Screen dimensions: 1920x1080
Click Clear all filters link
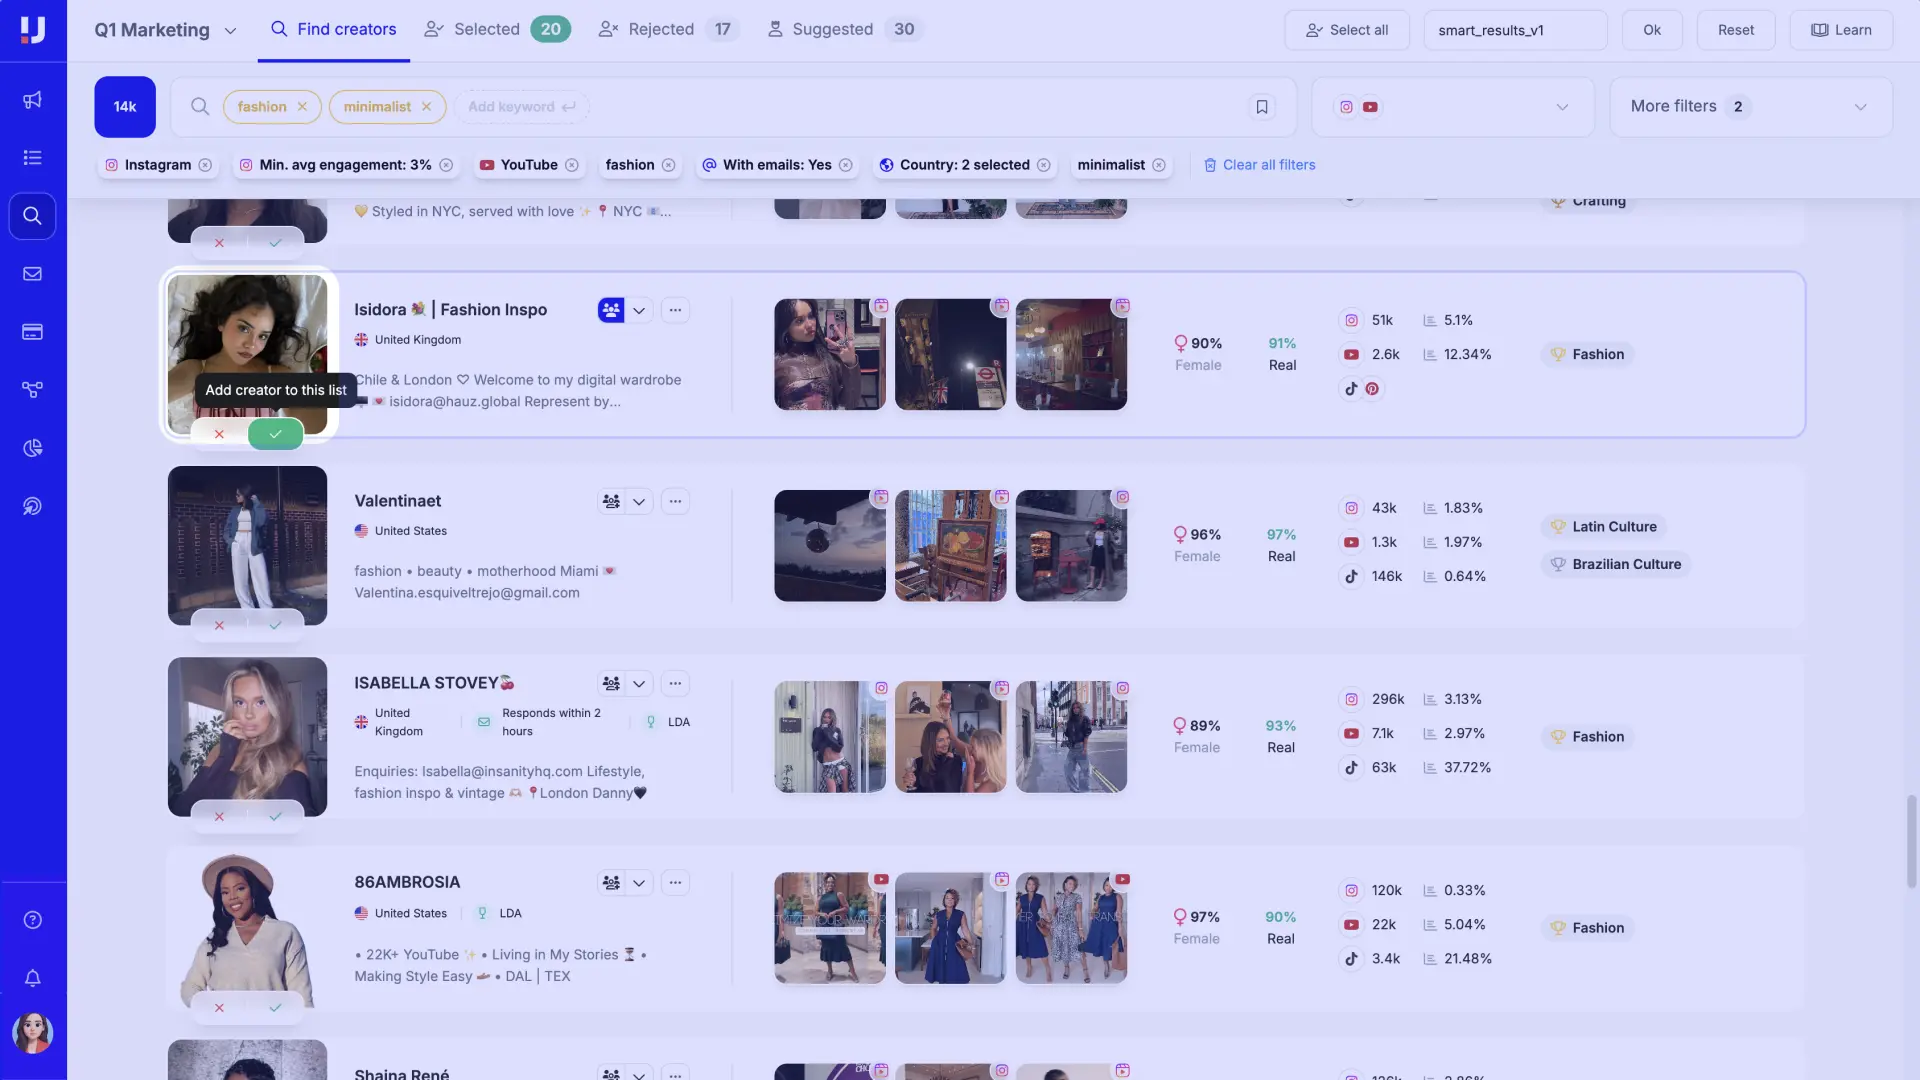coord(1260,165)
